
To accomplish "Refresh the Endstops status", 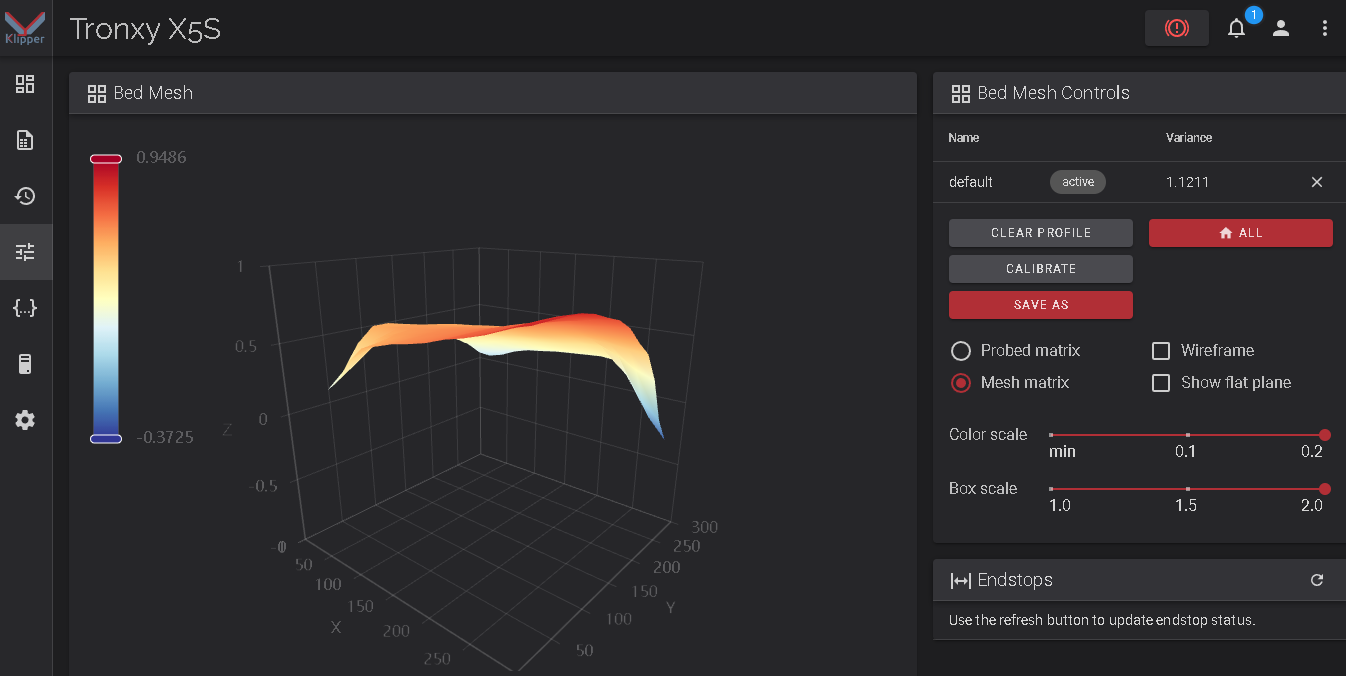I will (1317, 580).
